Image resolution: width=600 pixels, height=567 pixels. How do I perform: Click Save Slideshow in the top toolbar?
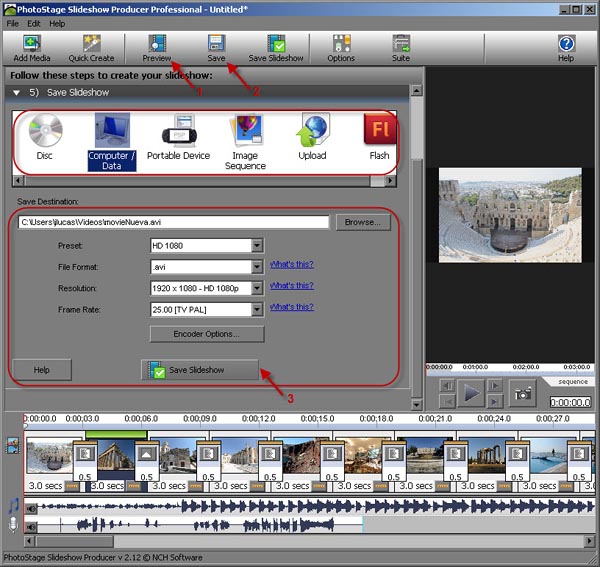(276, 48)
